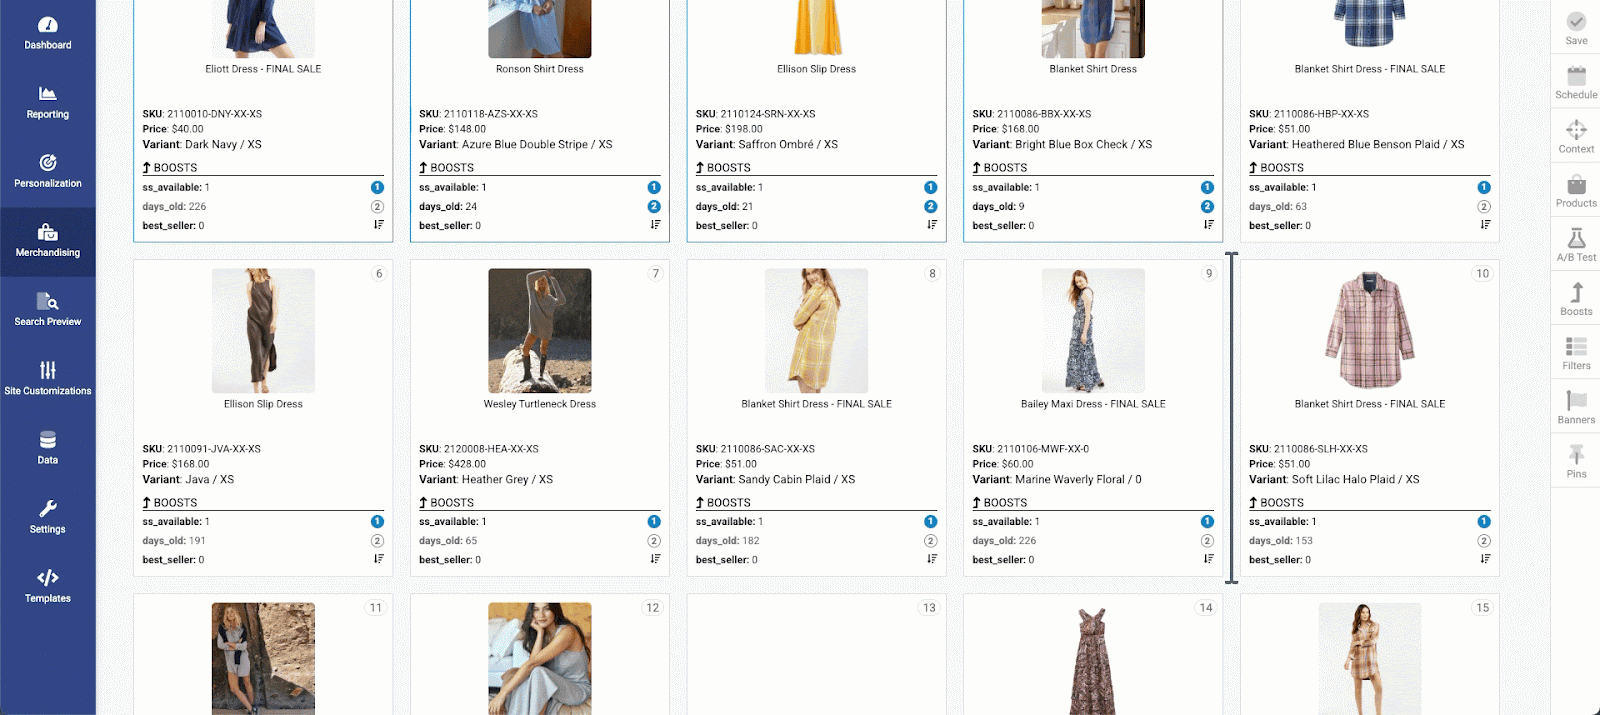
Task: Open the Context panel
Action: (x=1576, y=136)
